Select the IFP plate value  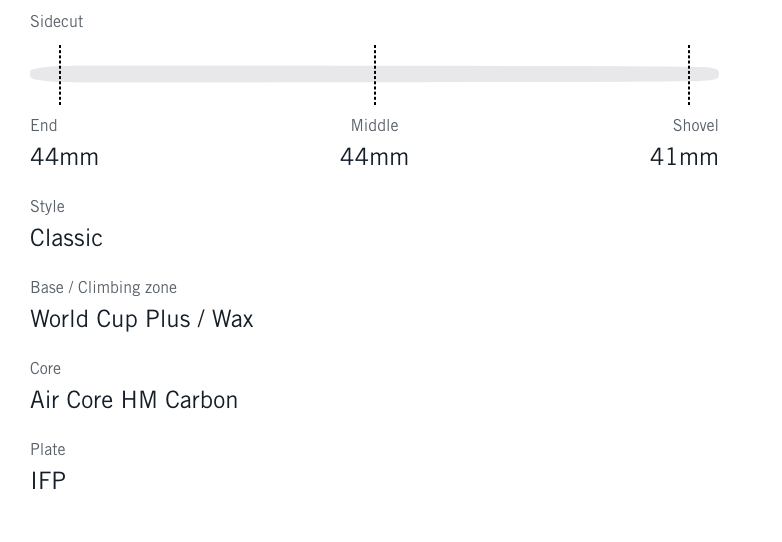tap(48, 481)
